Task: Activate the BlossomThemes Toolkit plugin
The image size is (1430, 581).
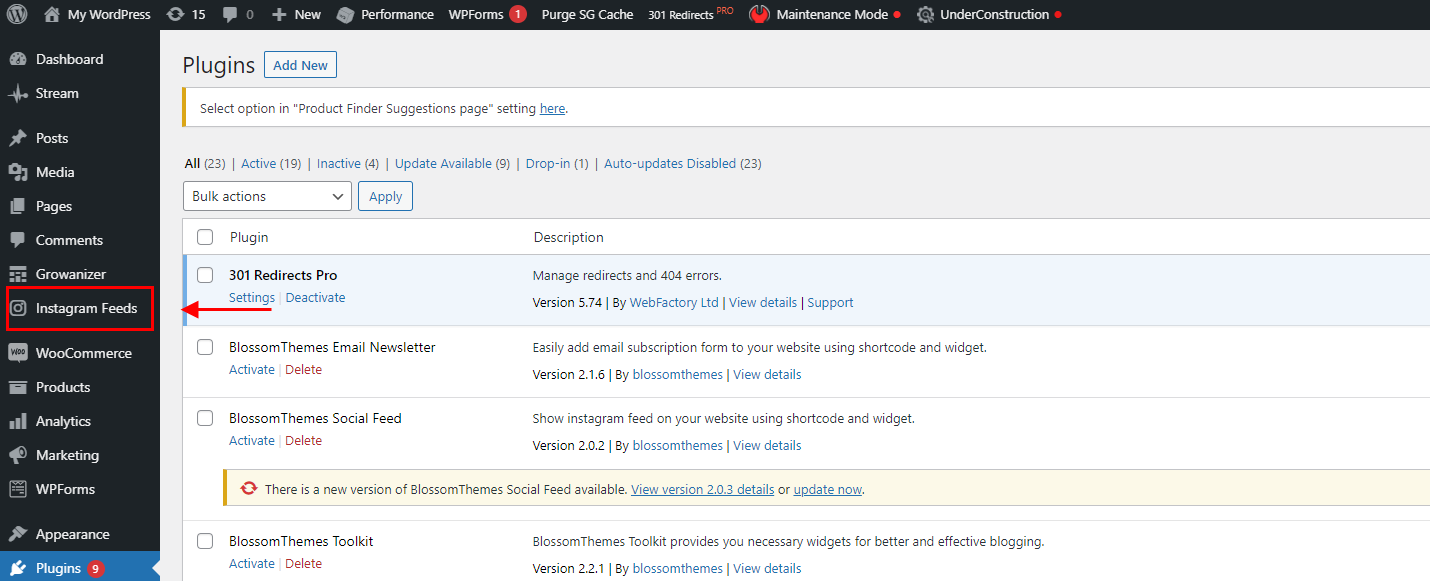Action: (252, 563)
